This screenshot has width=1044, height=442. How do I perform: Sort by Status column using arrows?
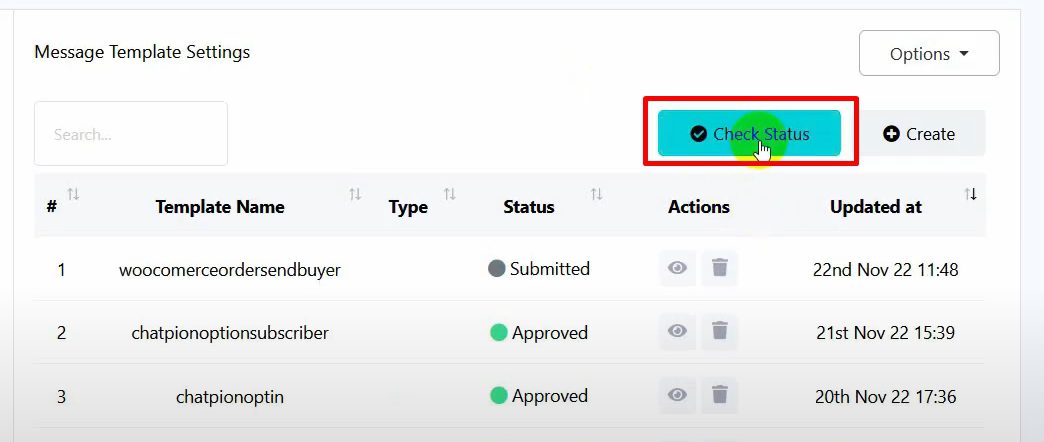point(597,194)
